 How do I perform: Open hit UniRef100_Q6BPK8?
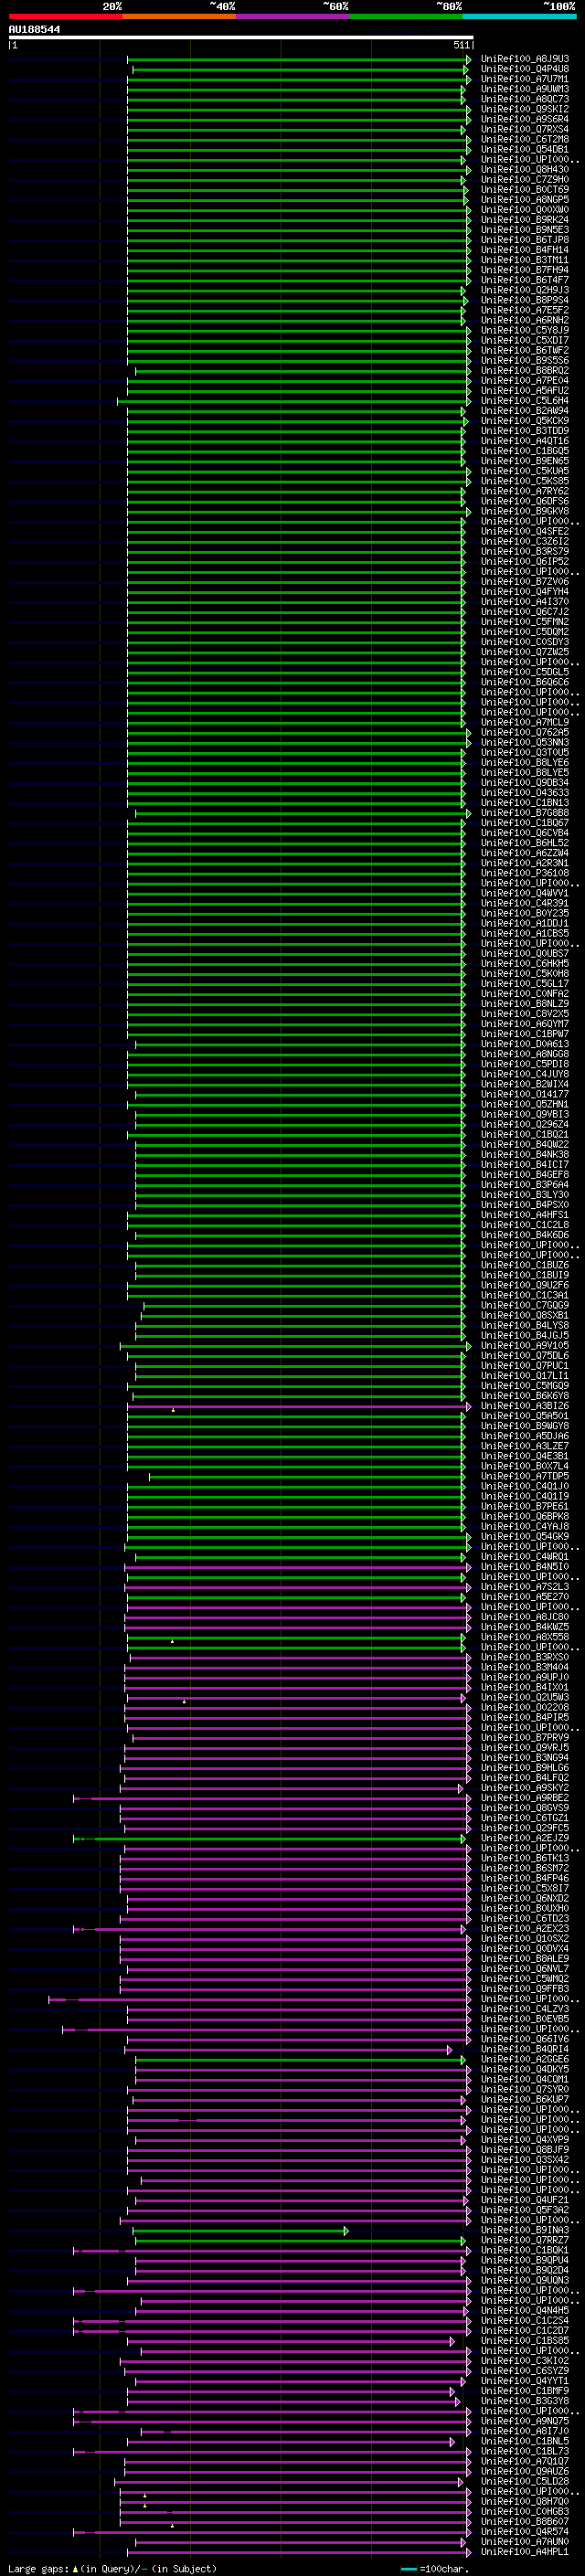[525, 1516]
